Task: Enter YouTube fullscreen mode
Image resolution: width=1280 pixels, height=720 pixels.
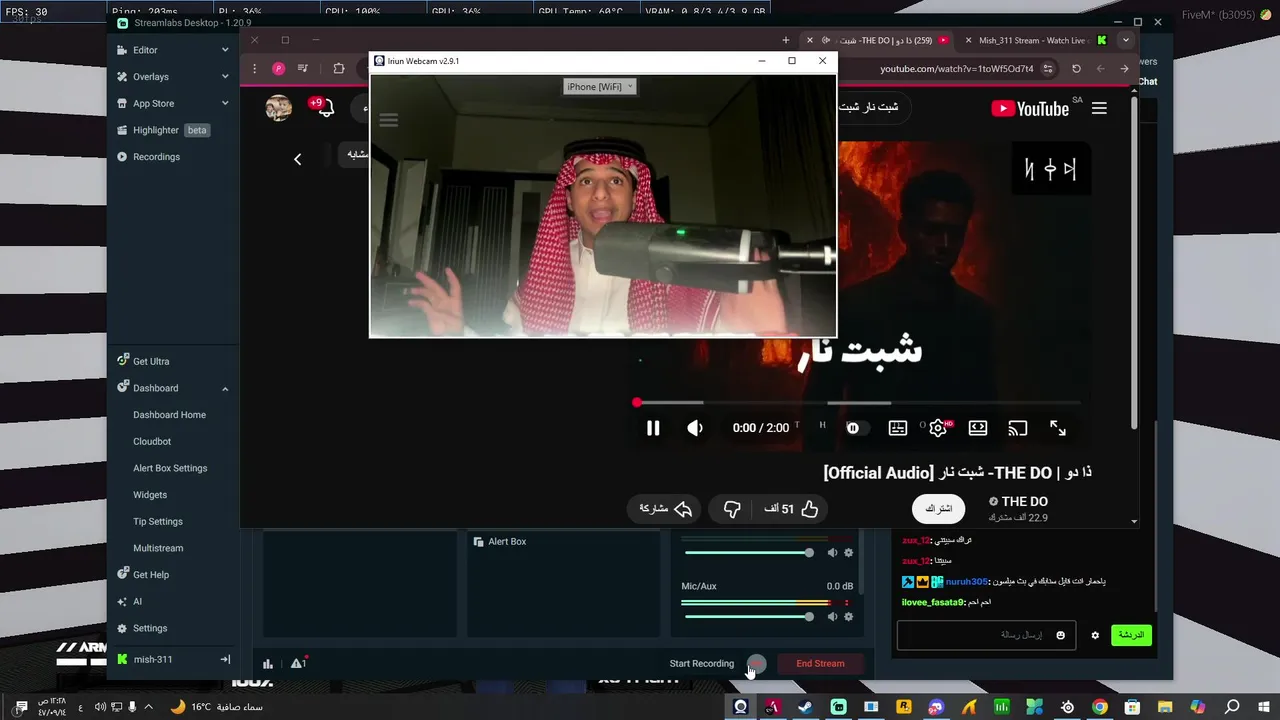Action: pos(1058,428)
